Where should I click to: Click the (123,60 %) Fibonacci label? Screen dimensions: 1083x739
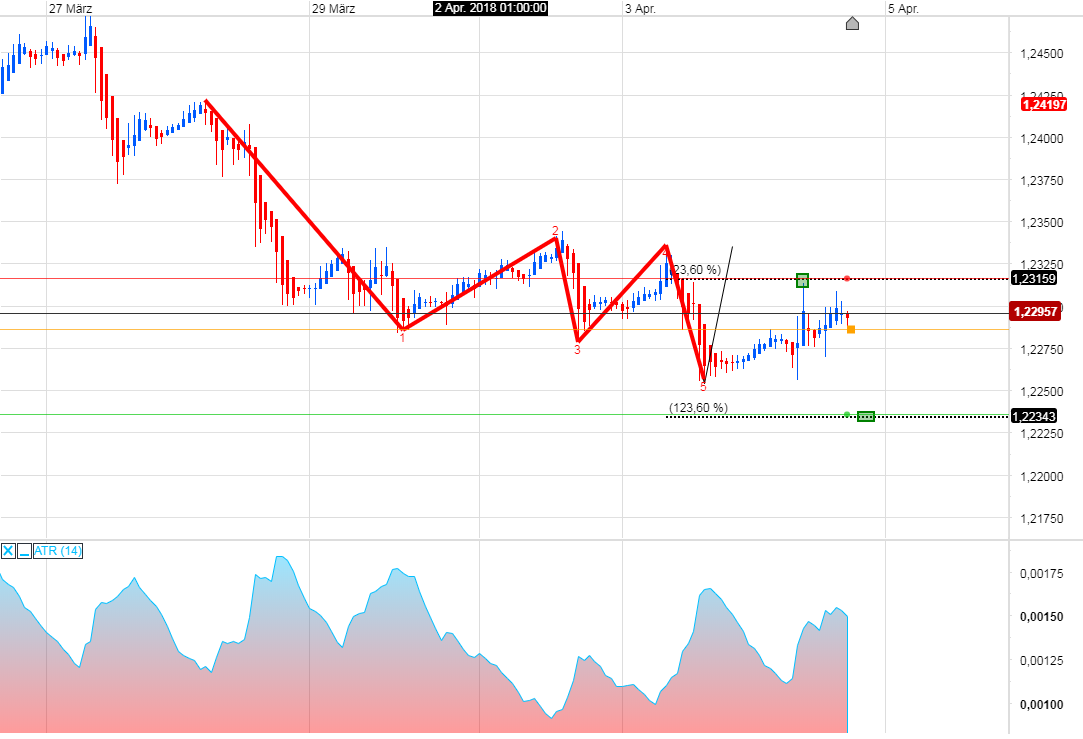[x=699, y=404]
